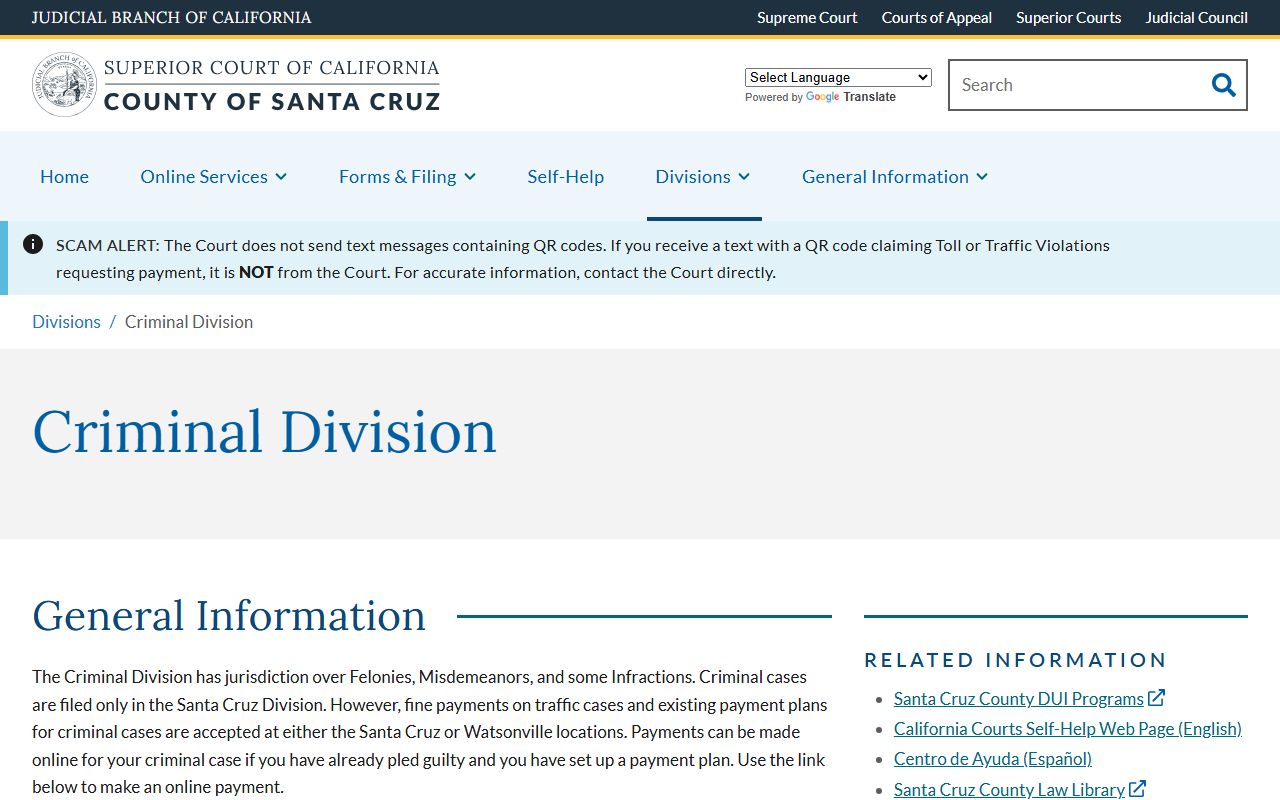Click the Related Information heading

pyautogui.click(x=1015, y=660)
